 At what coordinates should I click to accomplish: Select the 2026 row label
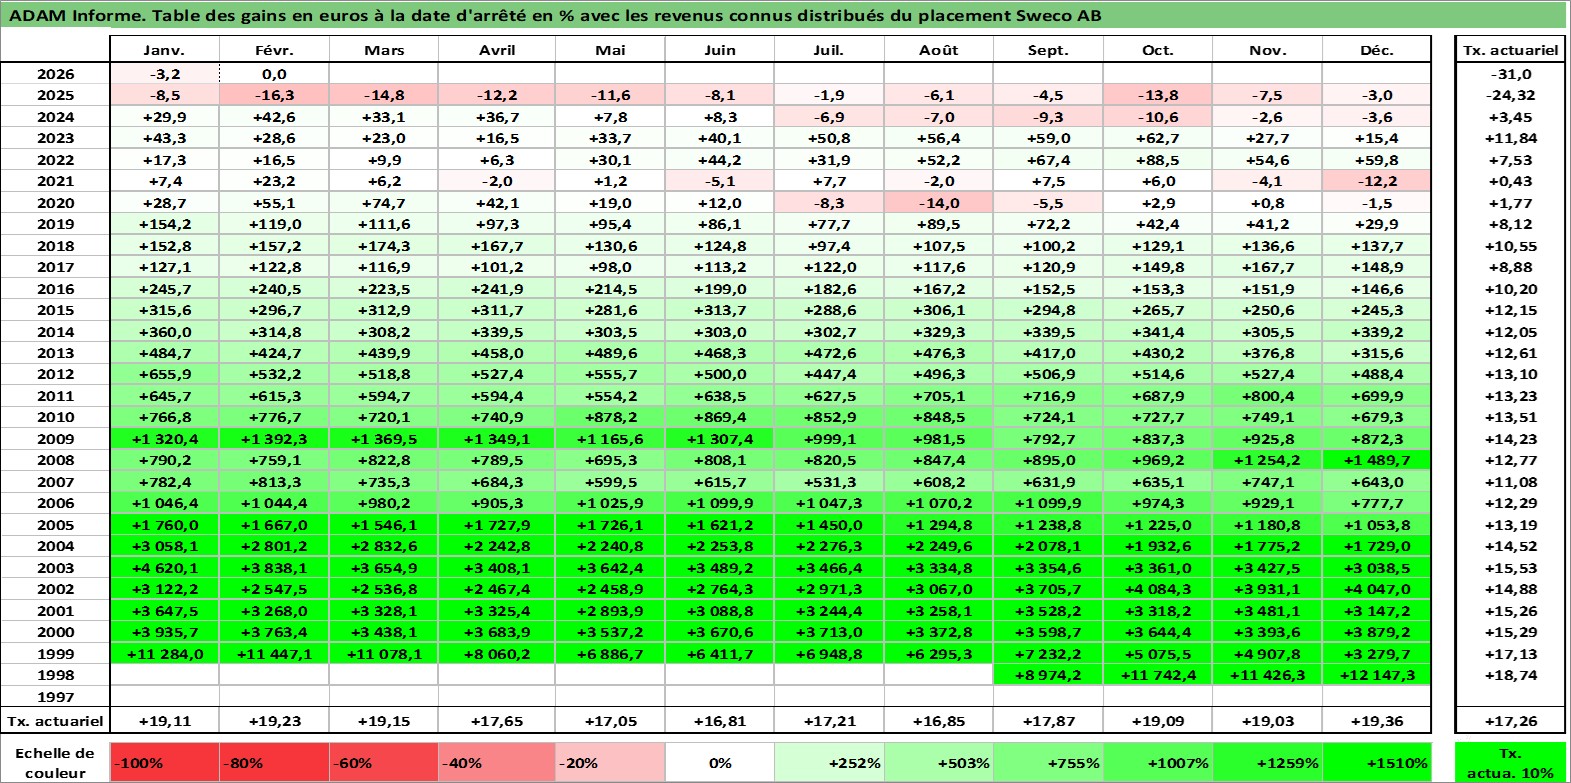click(55, 74)
